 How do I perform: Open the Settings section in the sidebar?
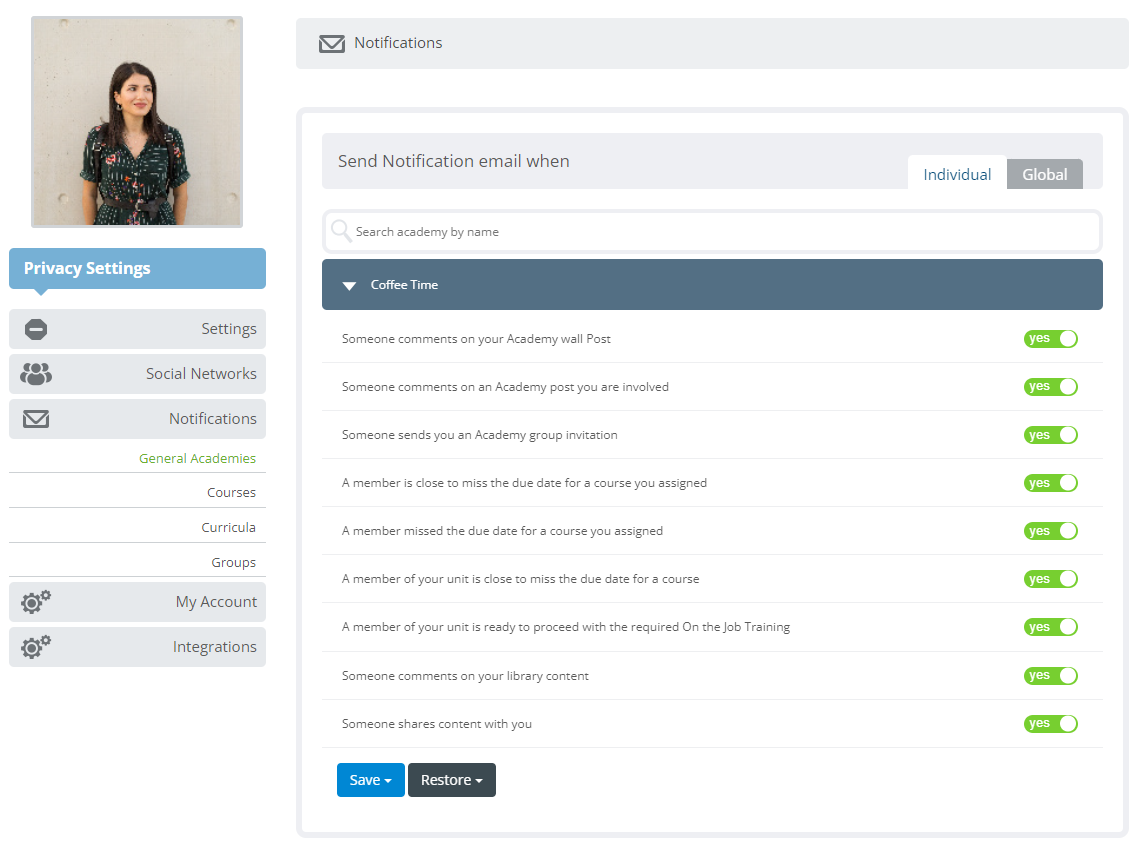coord(36,328)
